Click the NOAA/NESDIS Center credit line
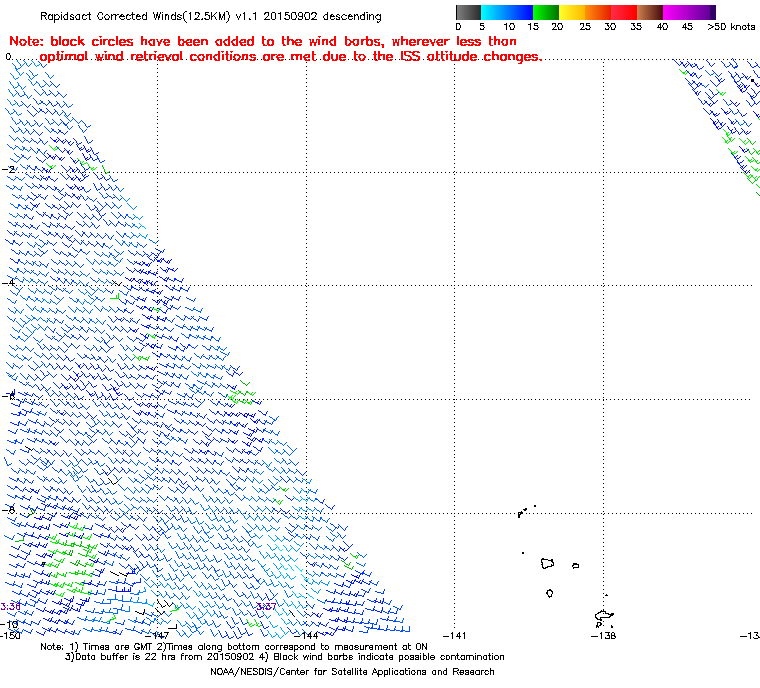 pyautogui.click(x=352, y=672)
